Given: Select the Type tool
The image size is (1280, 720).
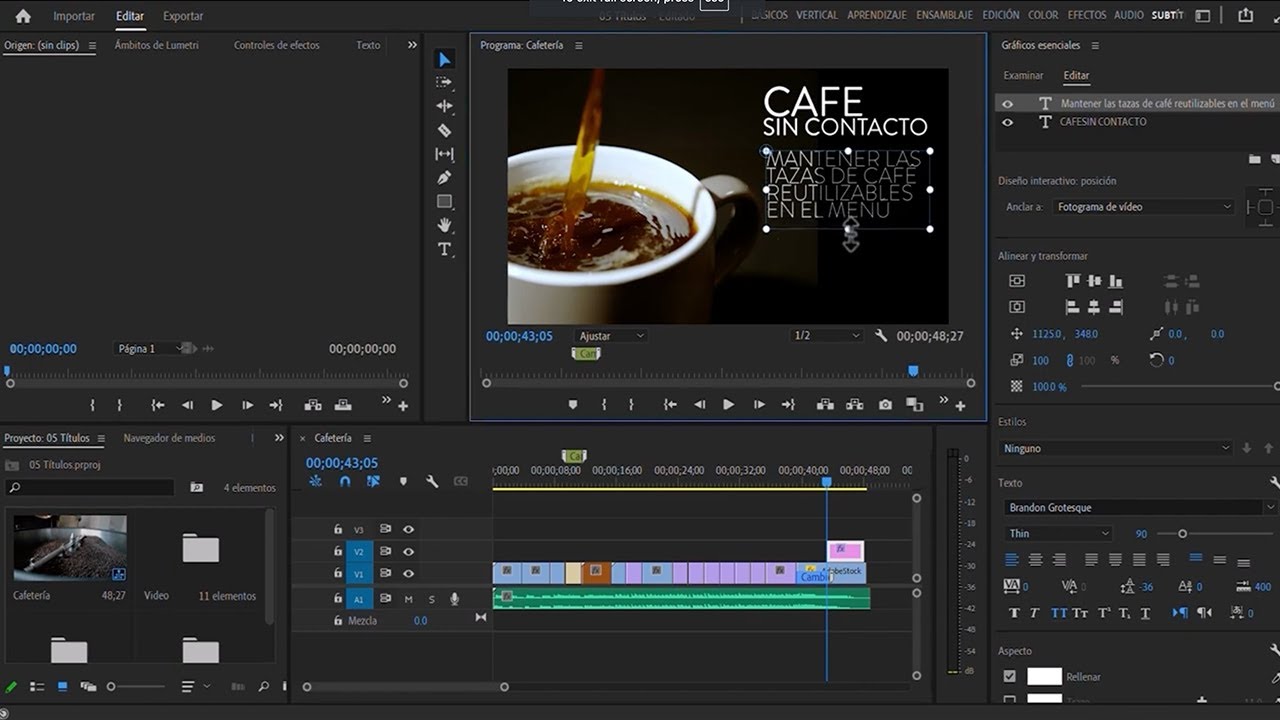Looking at the screenshot, I should (444, 249).
